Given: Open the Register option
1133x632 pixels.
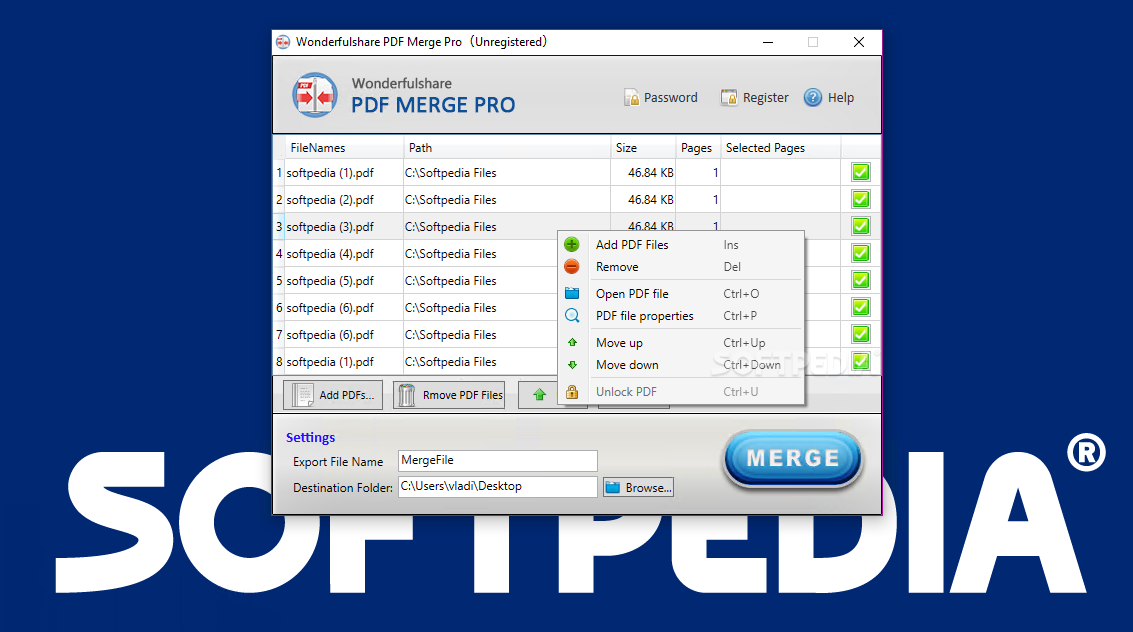Looking at the screenshot, I should pyautogui.click(x=754, y=98).
